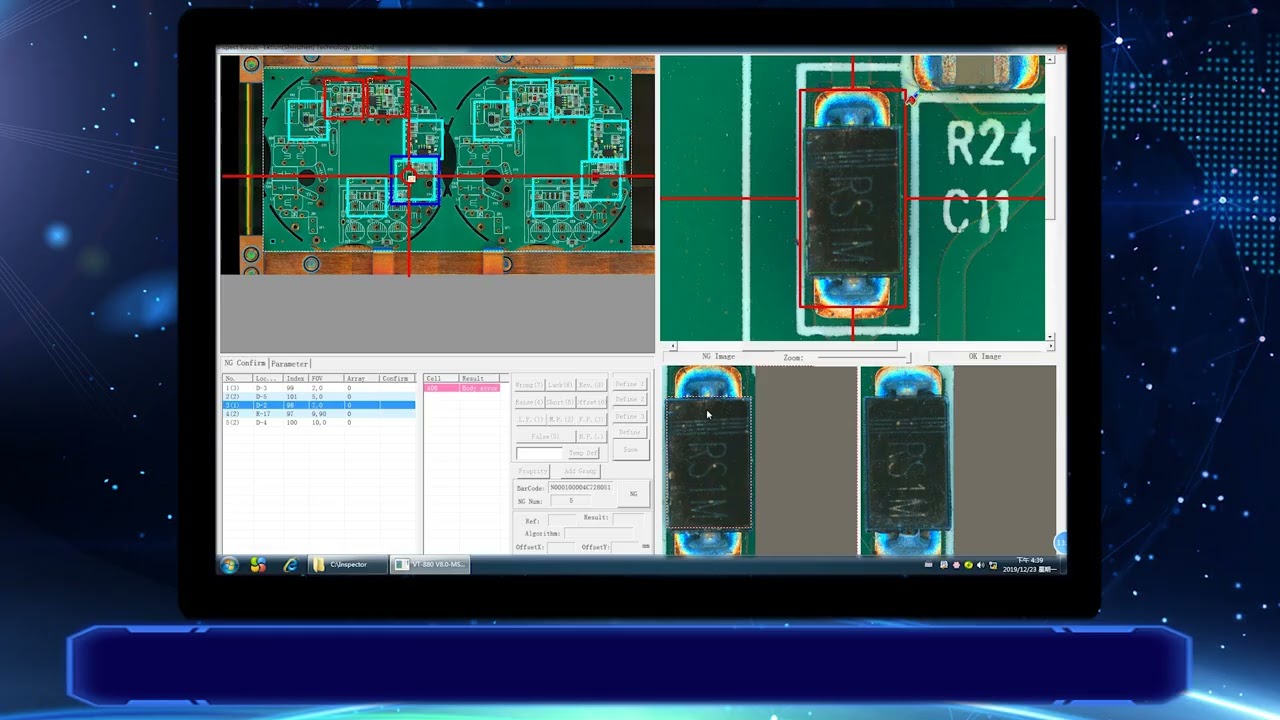Switch to the NG Confirm tab

click(245, 363)
